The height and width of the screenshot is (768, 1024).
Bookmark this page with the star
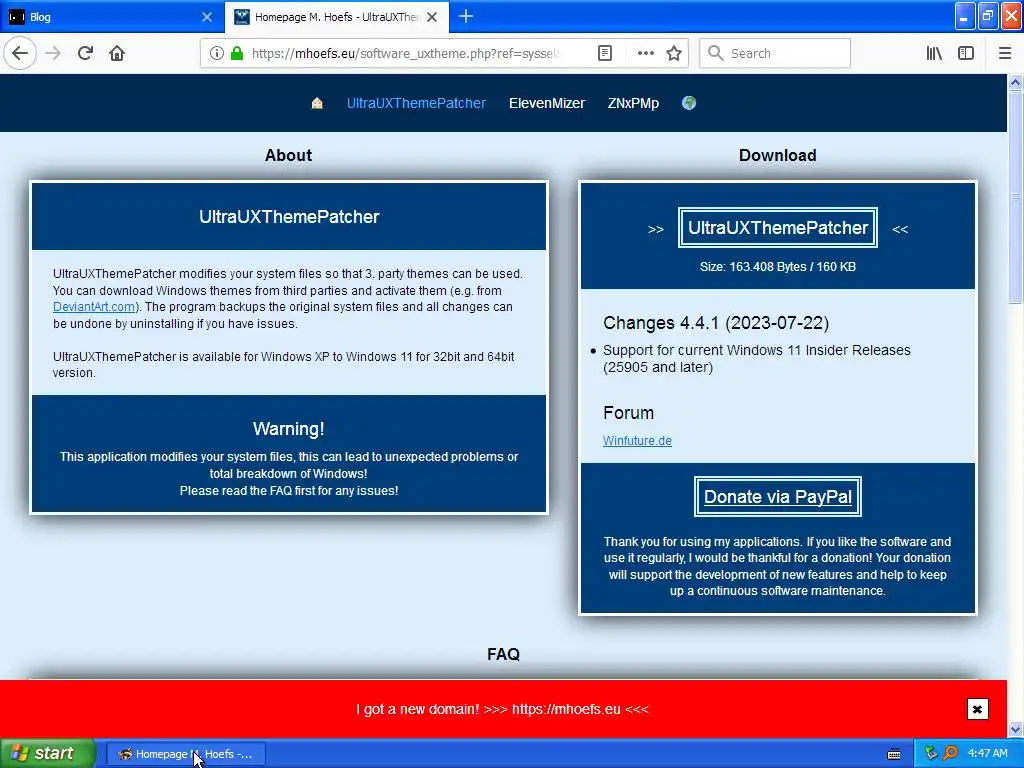(674, 54)
